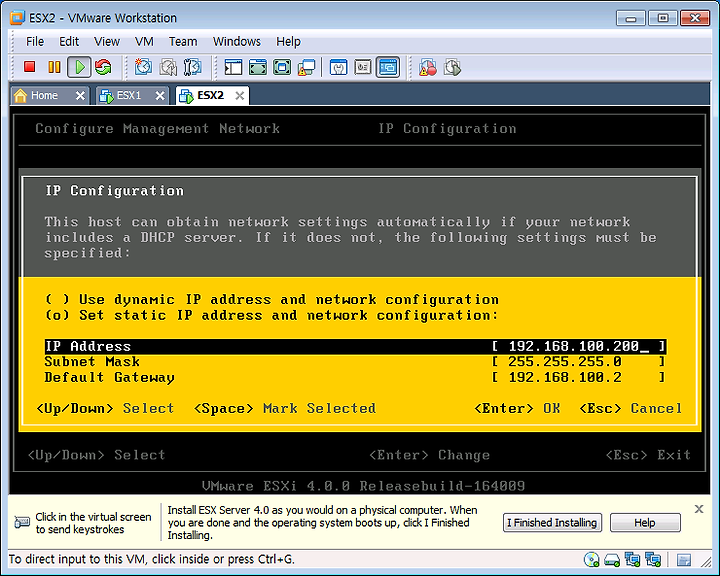Click the Space Mark Selected text
The height and width of the screenshot is (576, 720).
[285, 408]
